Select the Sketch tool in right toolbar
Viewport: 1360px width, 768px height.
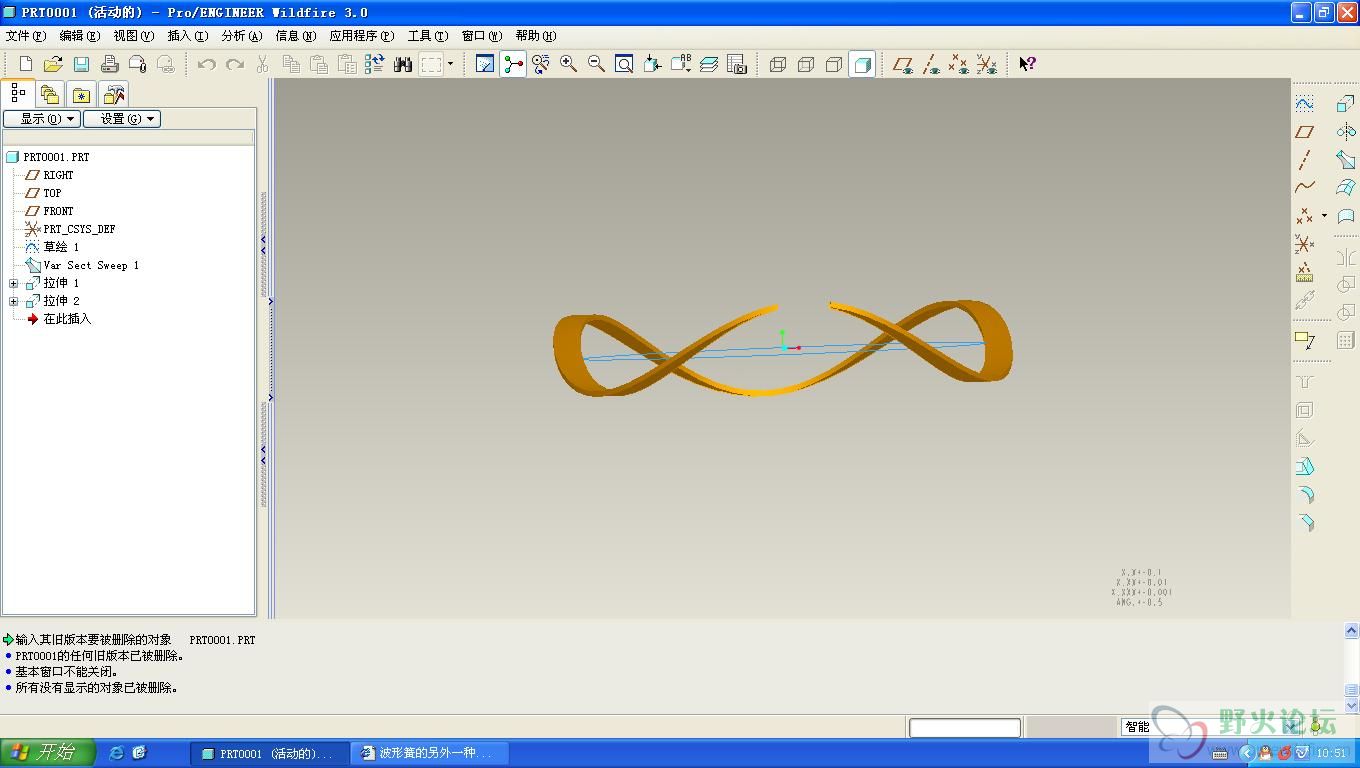(1305, 104)
